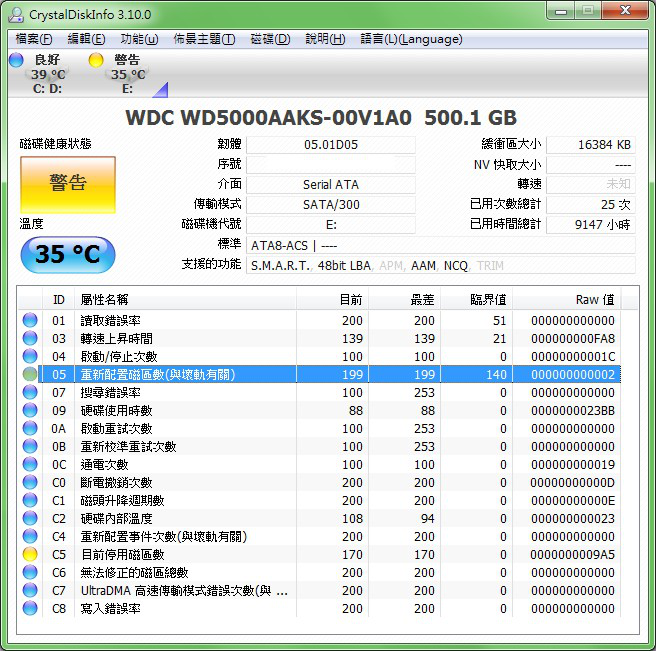
Task: Click the firmware field 05.01D05
Action: [x=331, y=145]
